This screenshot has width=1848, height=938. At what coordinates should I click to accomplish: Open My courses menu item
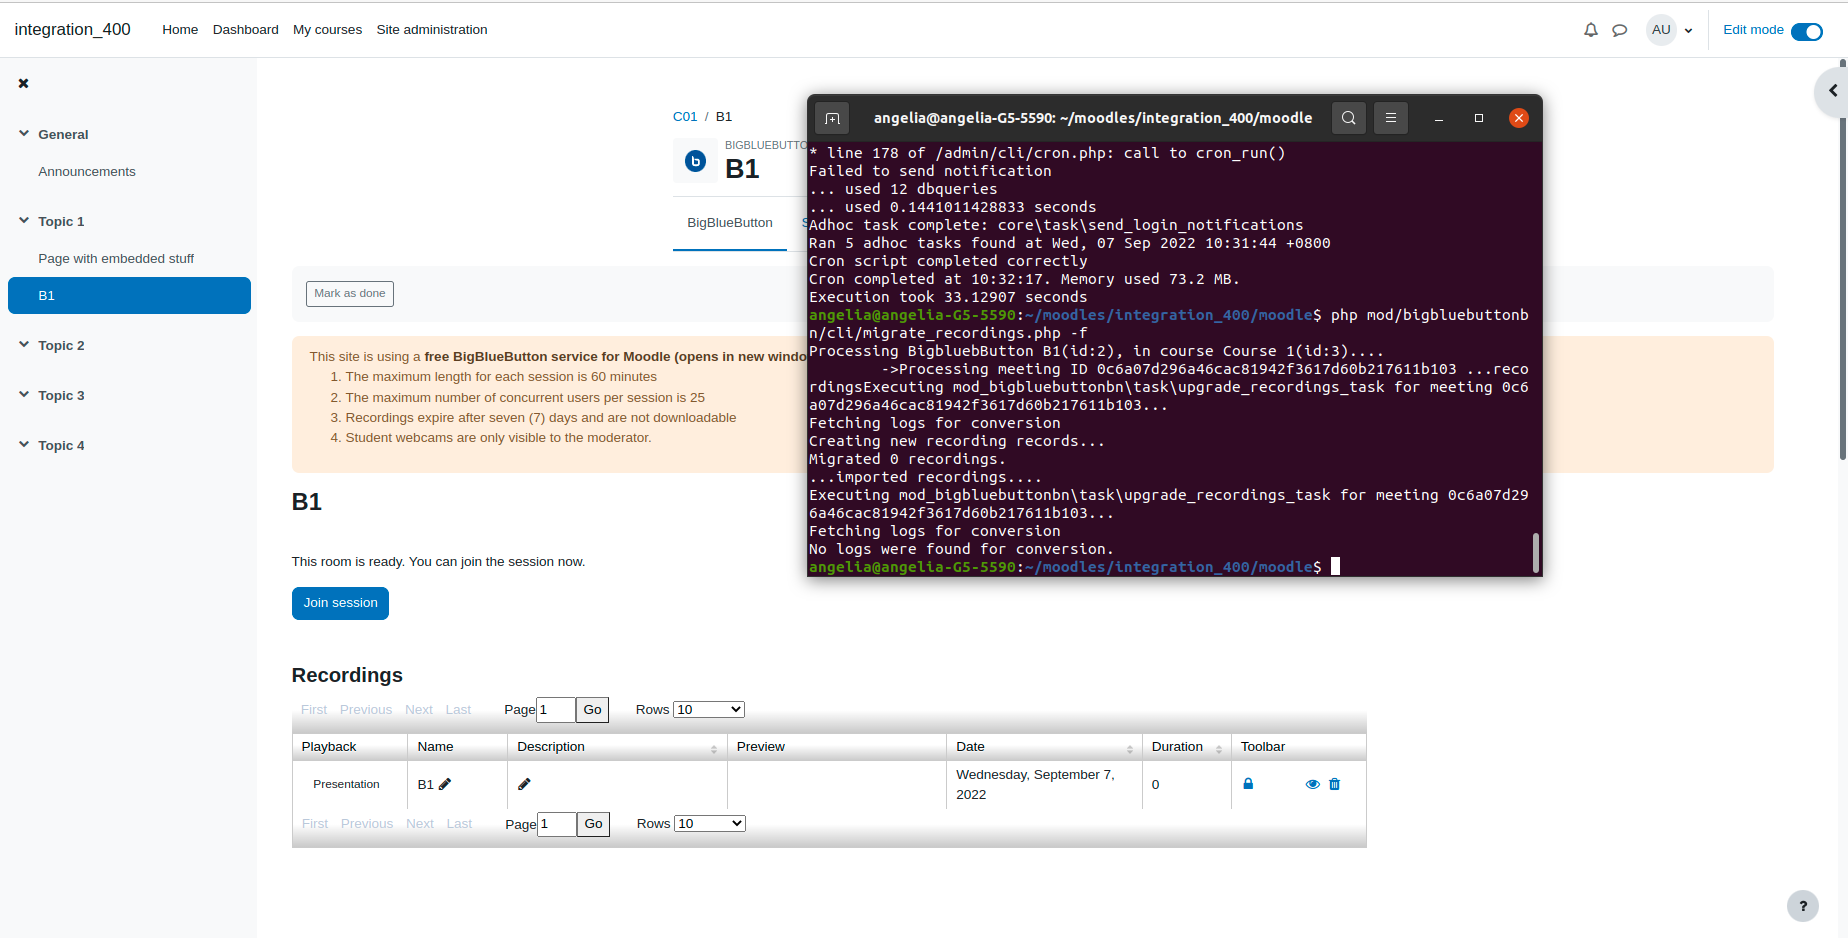click(327, 30)
